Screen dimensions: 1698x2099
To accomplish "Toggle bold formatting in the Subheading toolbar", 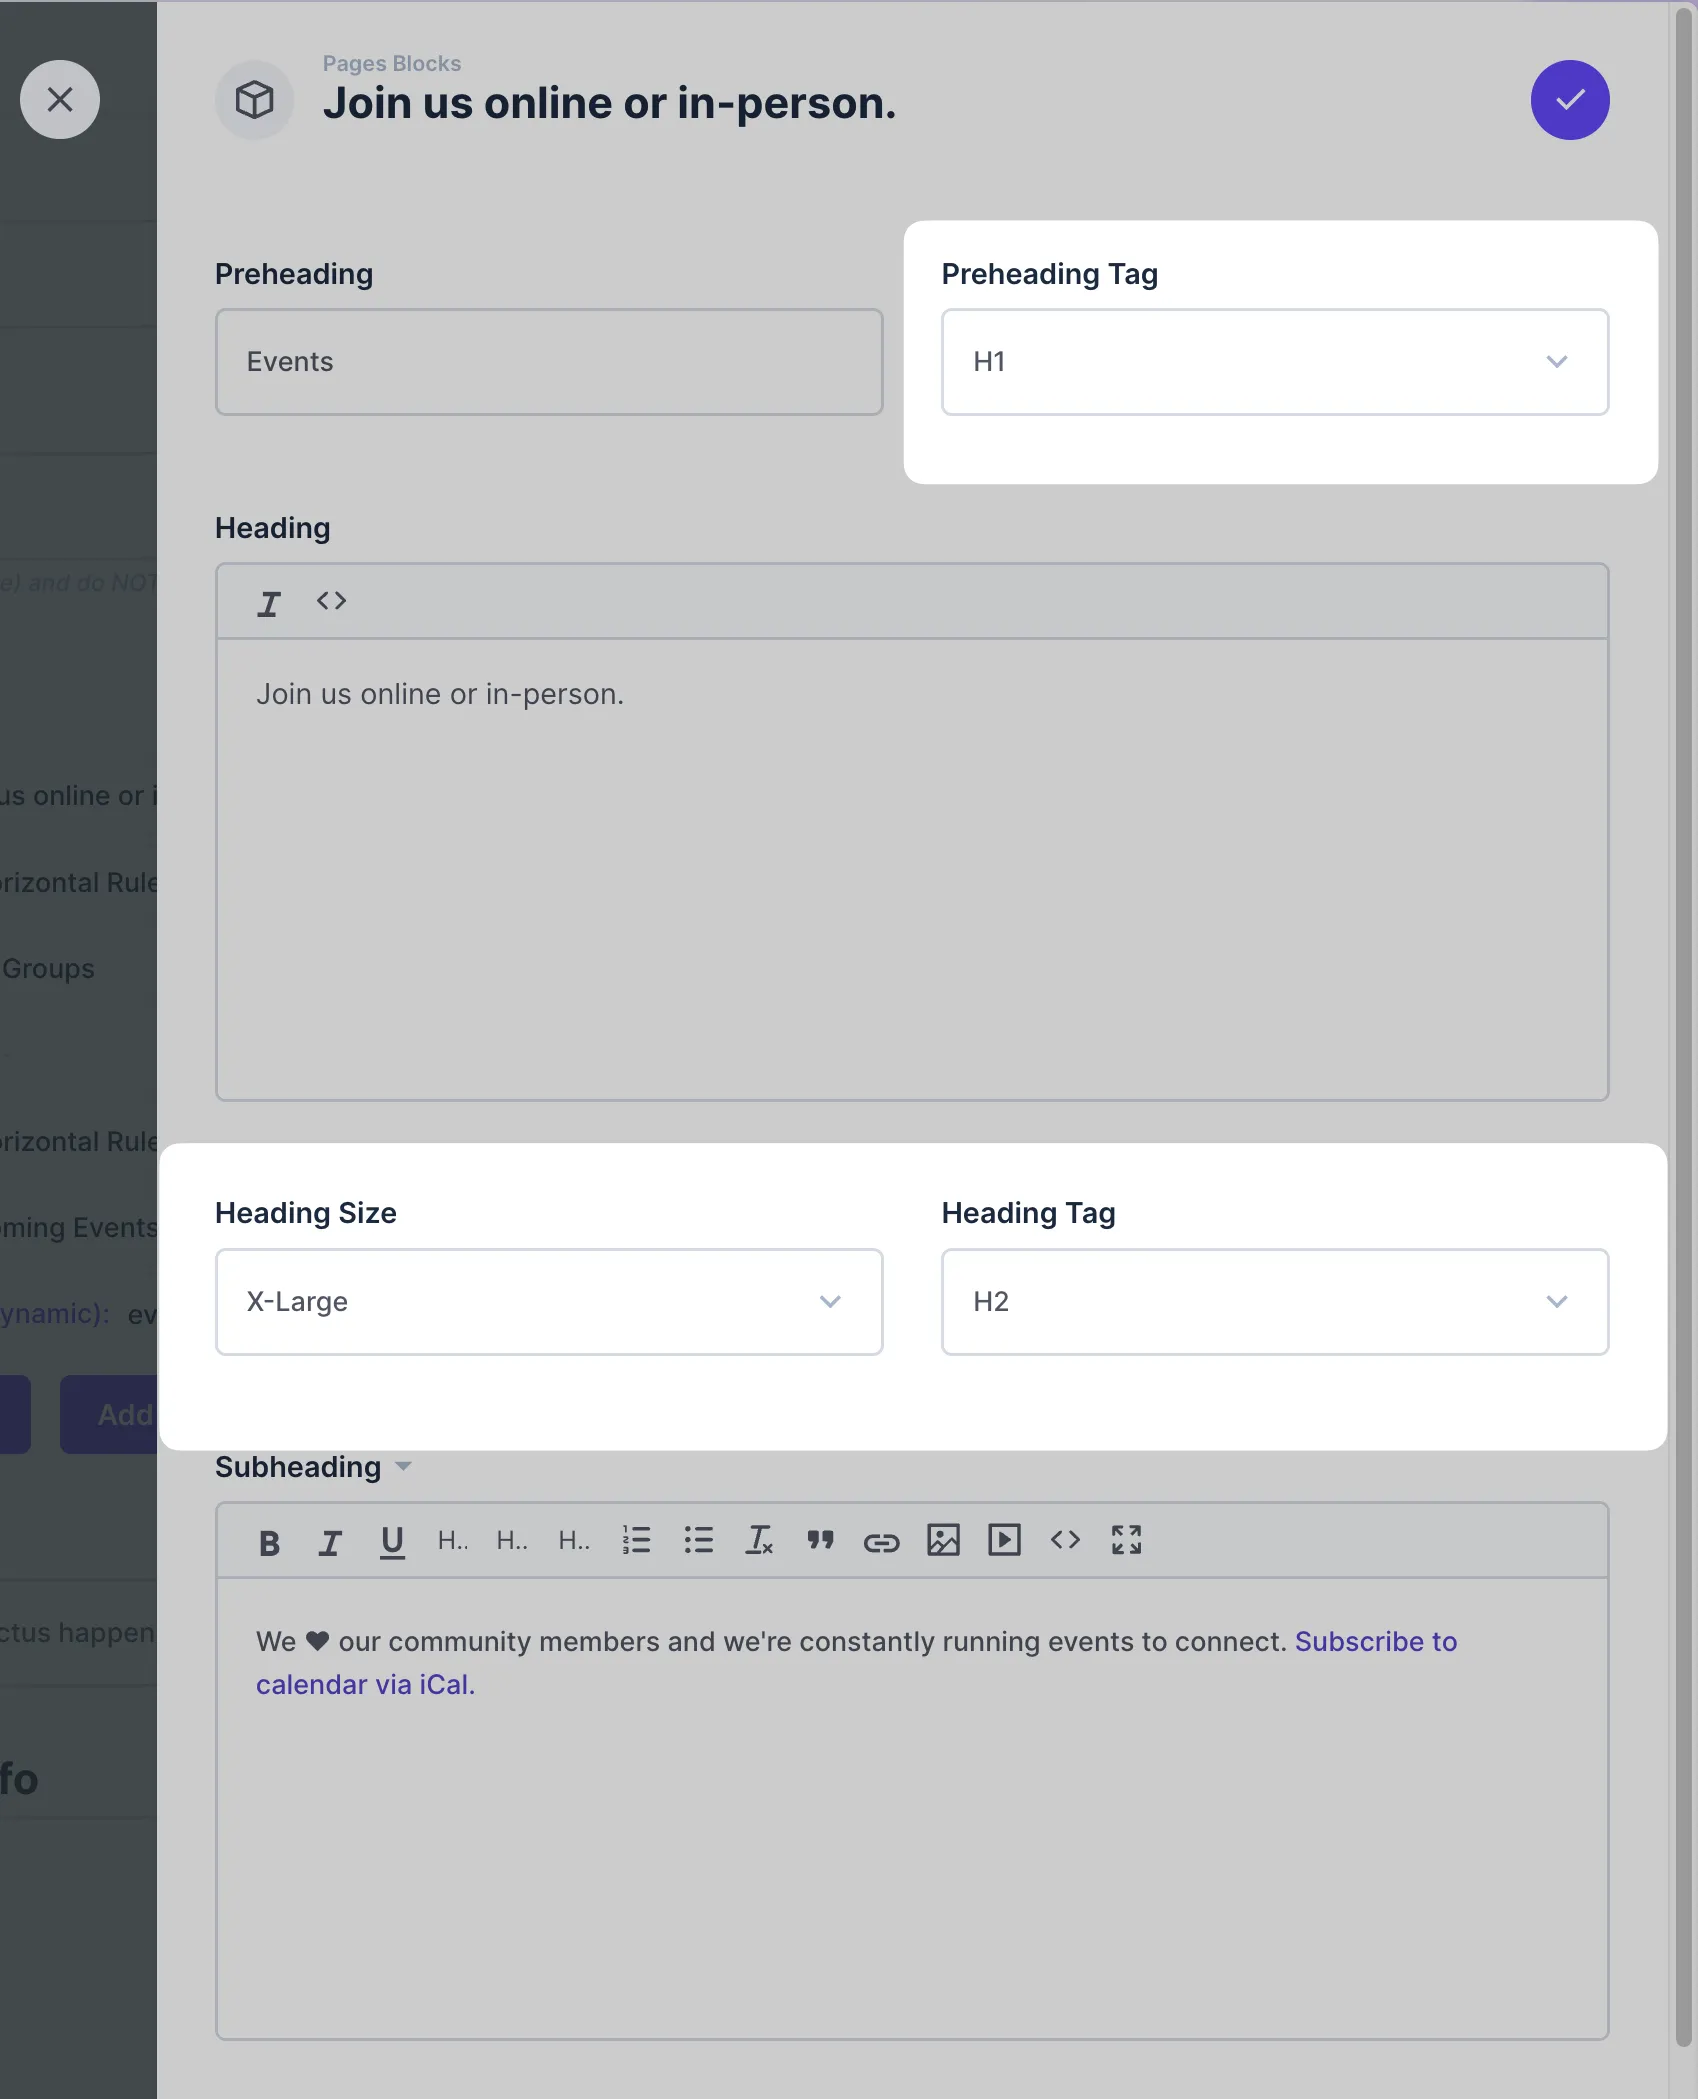I will point(268,1540).
